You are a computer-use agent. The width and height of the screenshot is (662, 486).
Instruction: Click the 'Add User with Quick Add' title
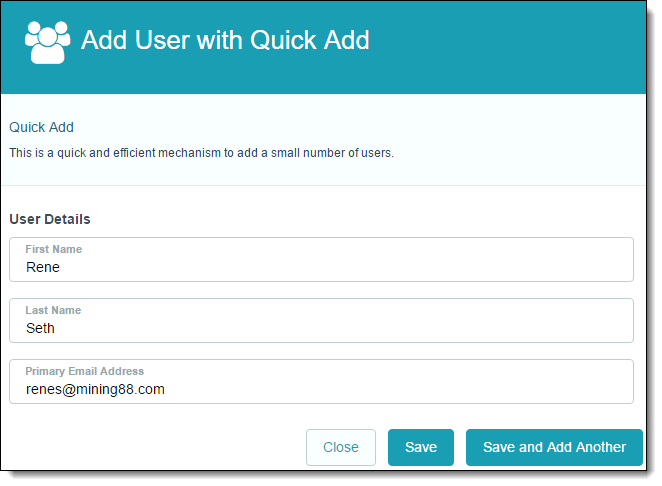point(225,40)
